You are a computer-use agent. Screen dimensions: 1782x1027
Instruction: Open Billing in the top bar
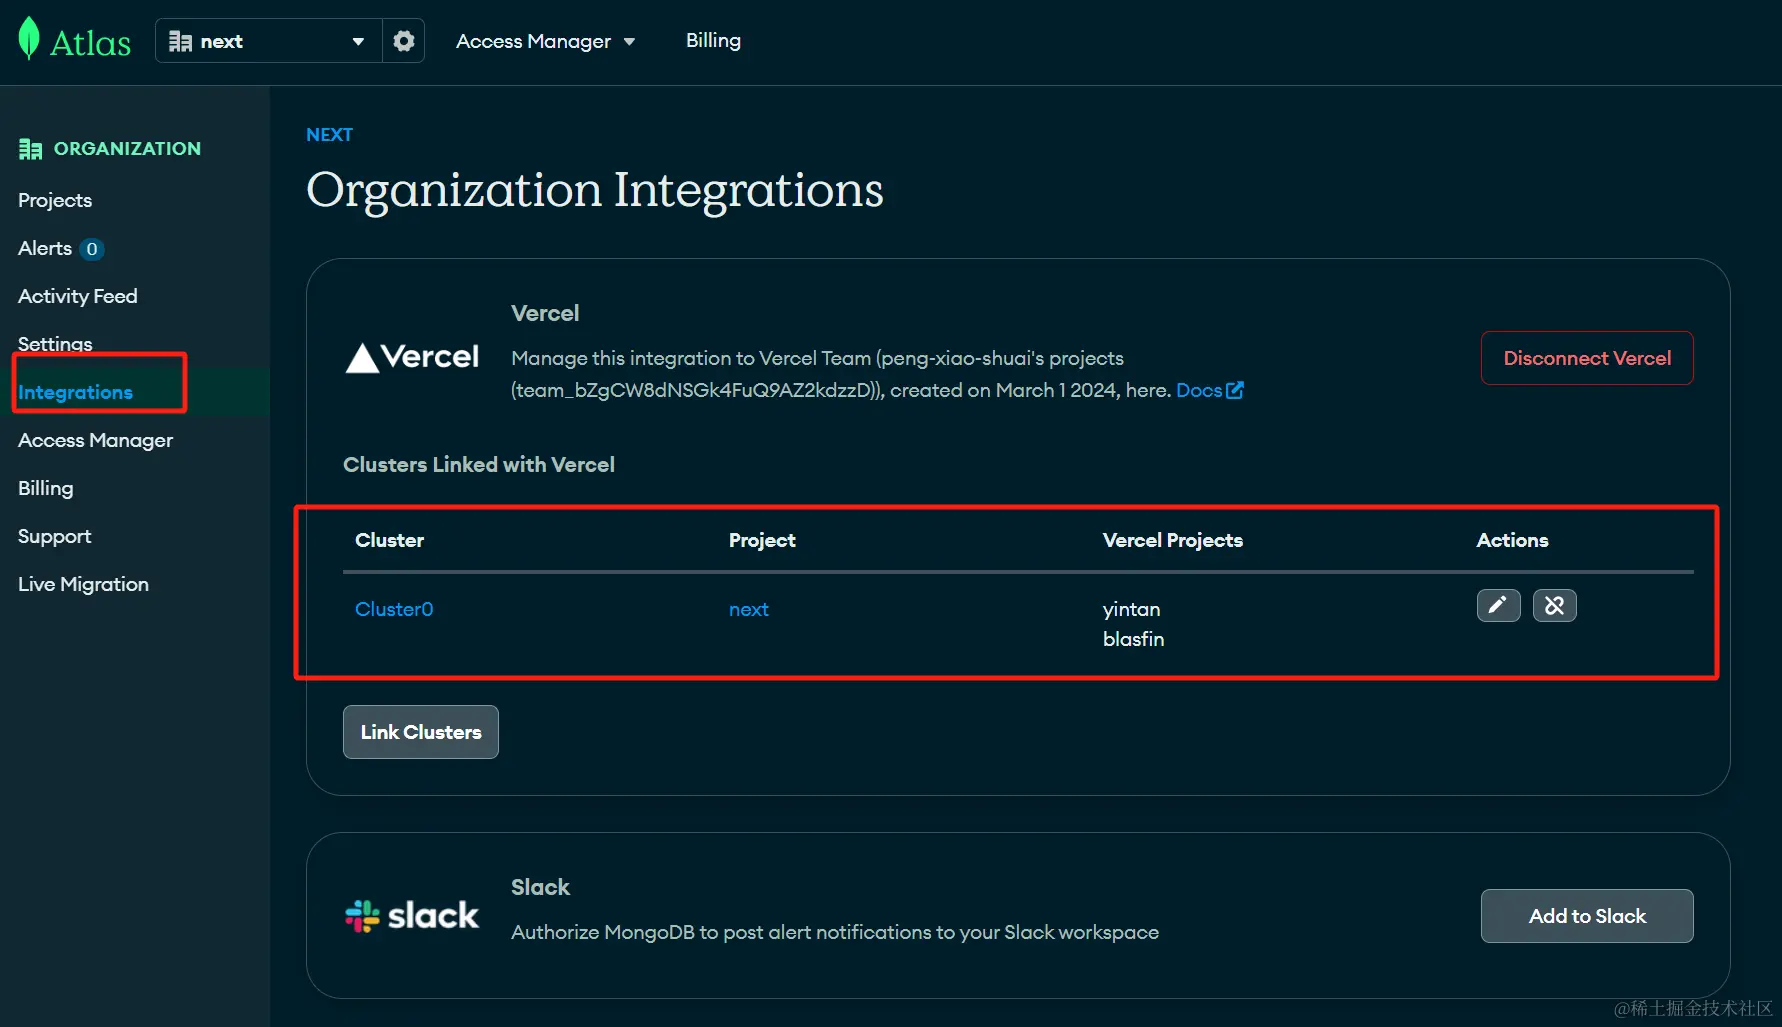(713, 40)
